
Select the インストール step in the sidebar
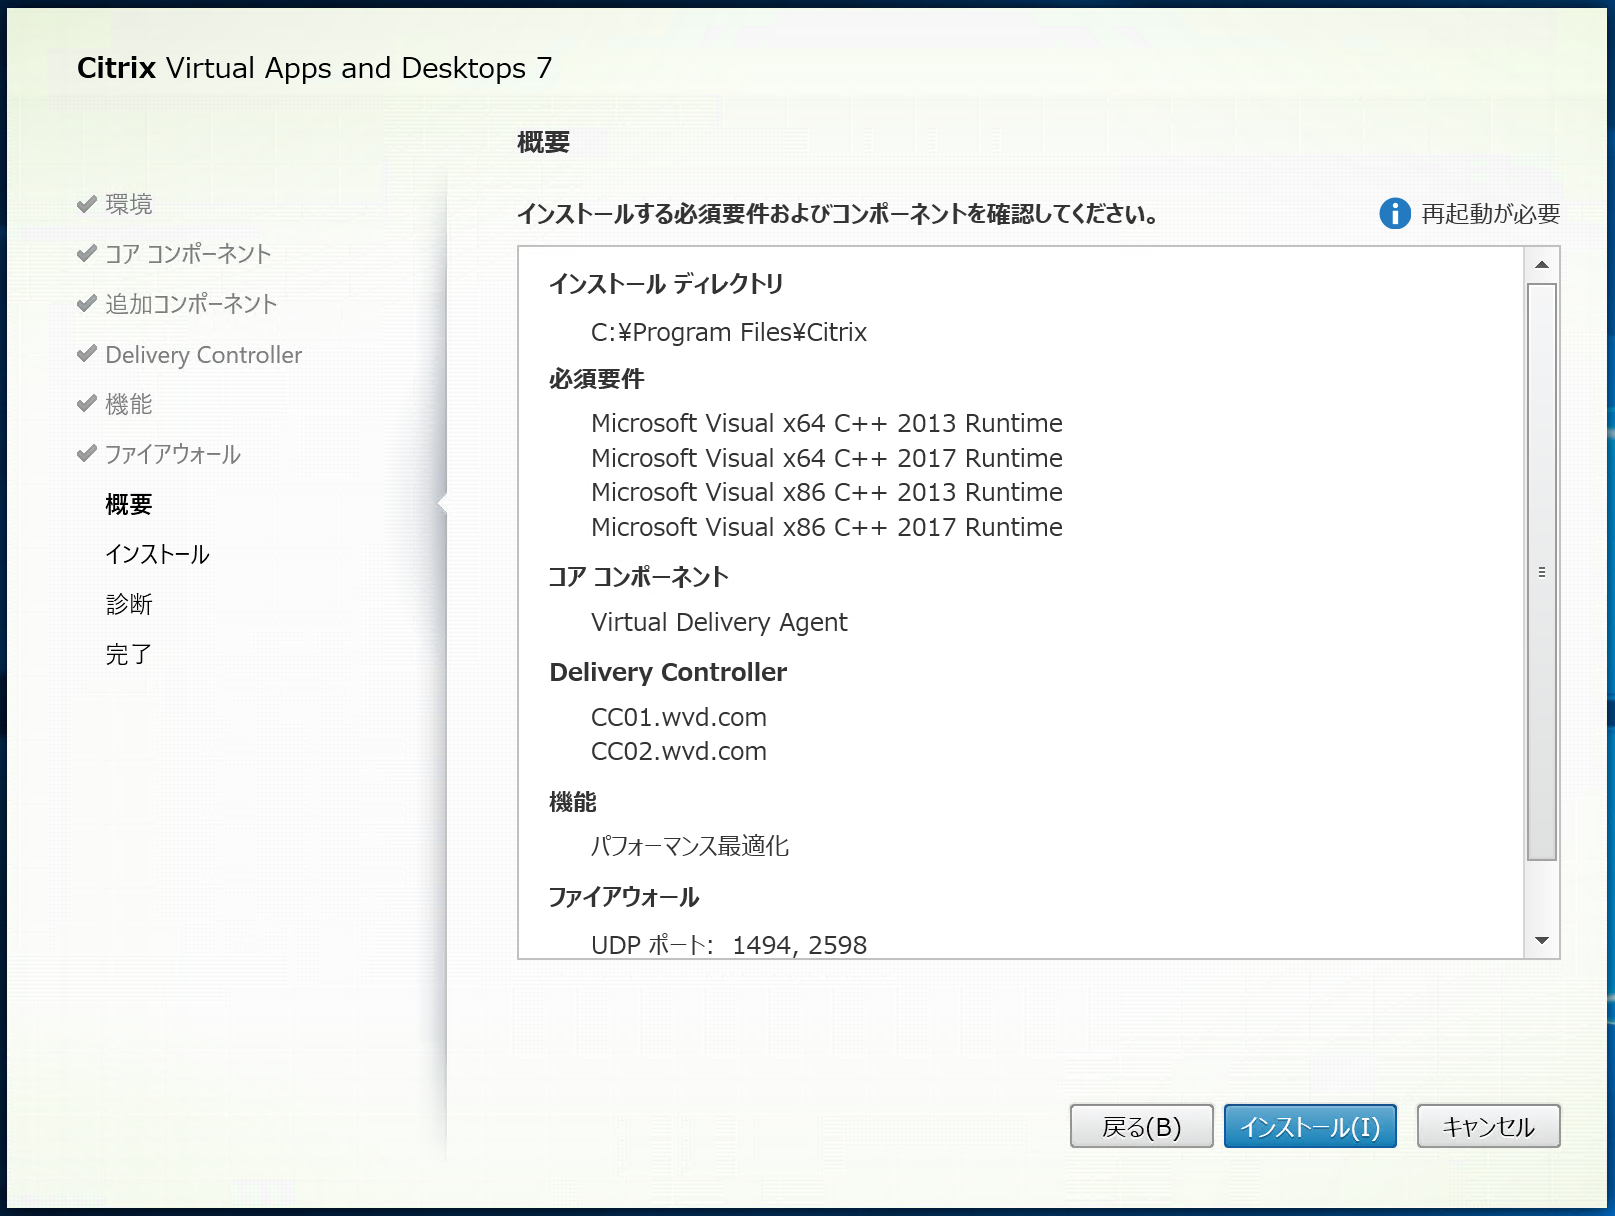(x=157, y=553)
